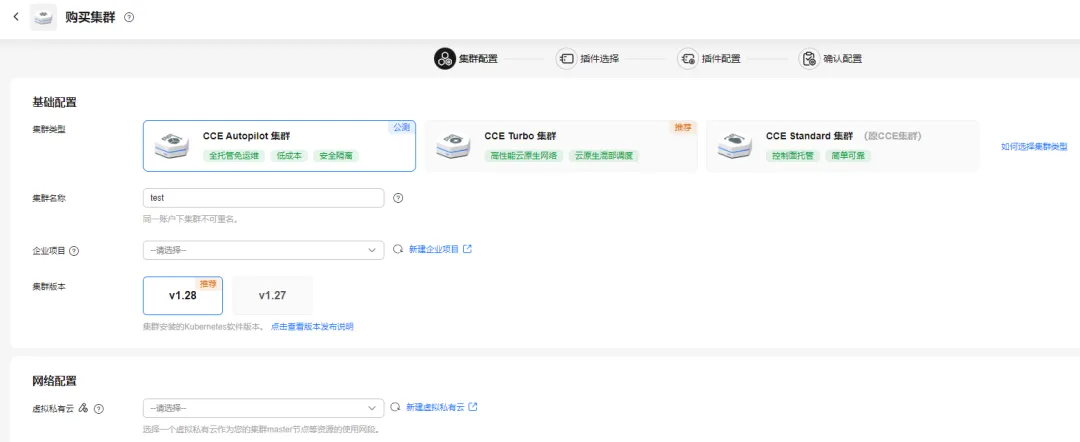Viewport: 1080px width, 442px height.
Task: Go to the 插件选择 step label
Action: tap(600, 59)
